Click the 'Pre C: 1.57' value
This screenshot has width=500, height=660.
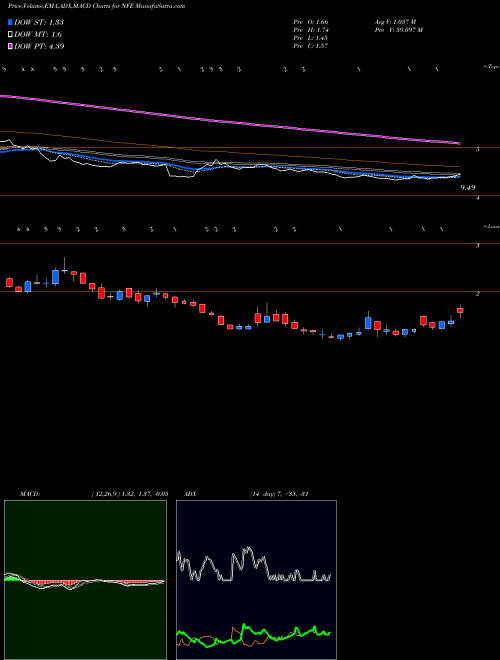coord(311,46)
